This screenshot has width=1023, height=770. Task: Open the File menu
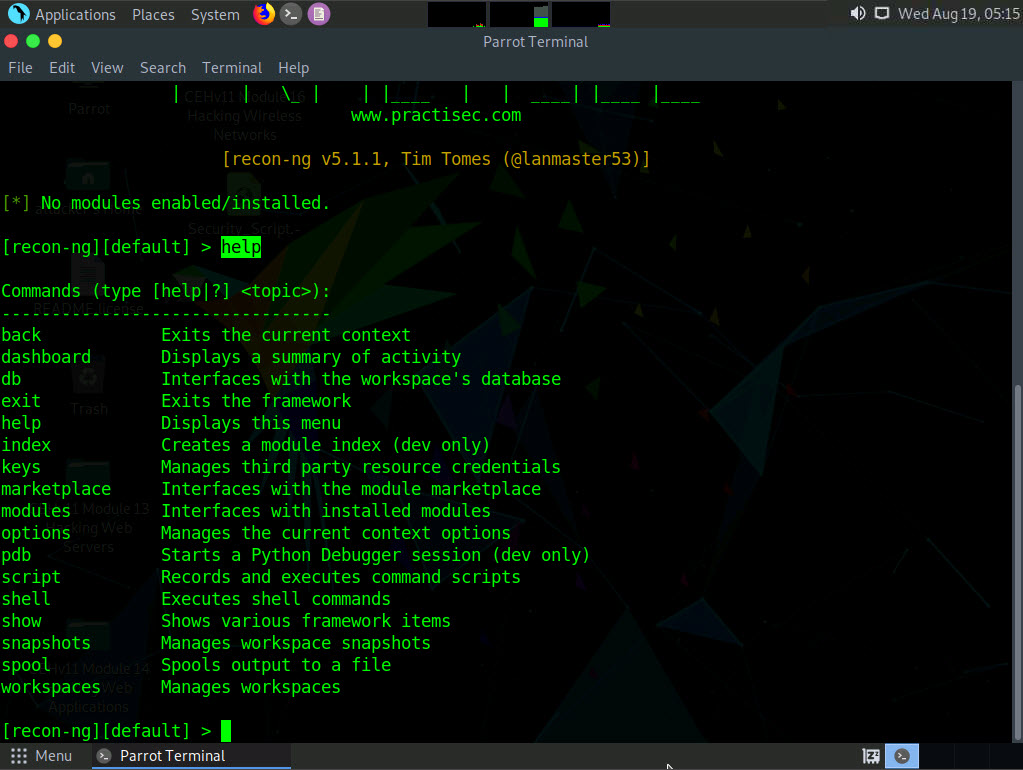pyautogui.click(x=20, y=68)
